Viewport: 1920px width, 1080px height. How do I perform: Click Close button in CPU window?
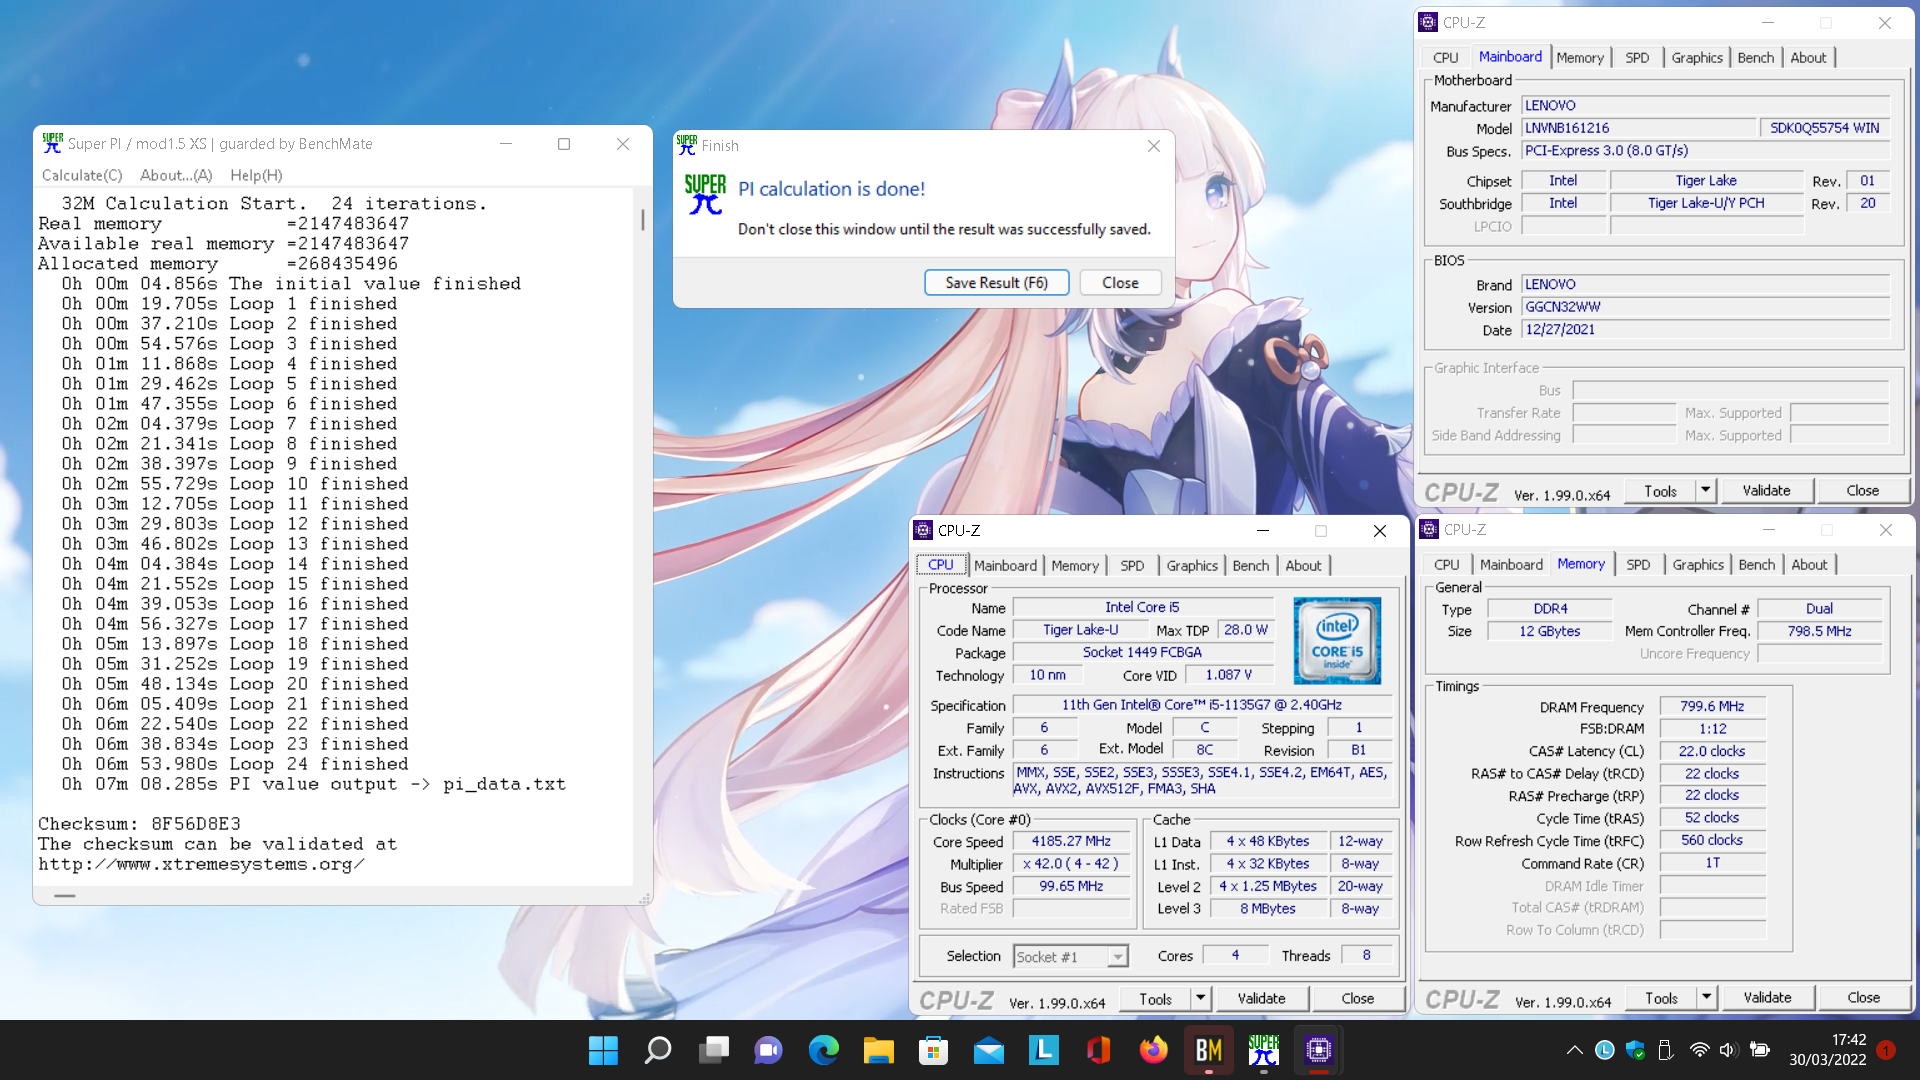pyautogui.click(x=1357, y=999)
